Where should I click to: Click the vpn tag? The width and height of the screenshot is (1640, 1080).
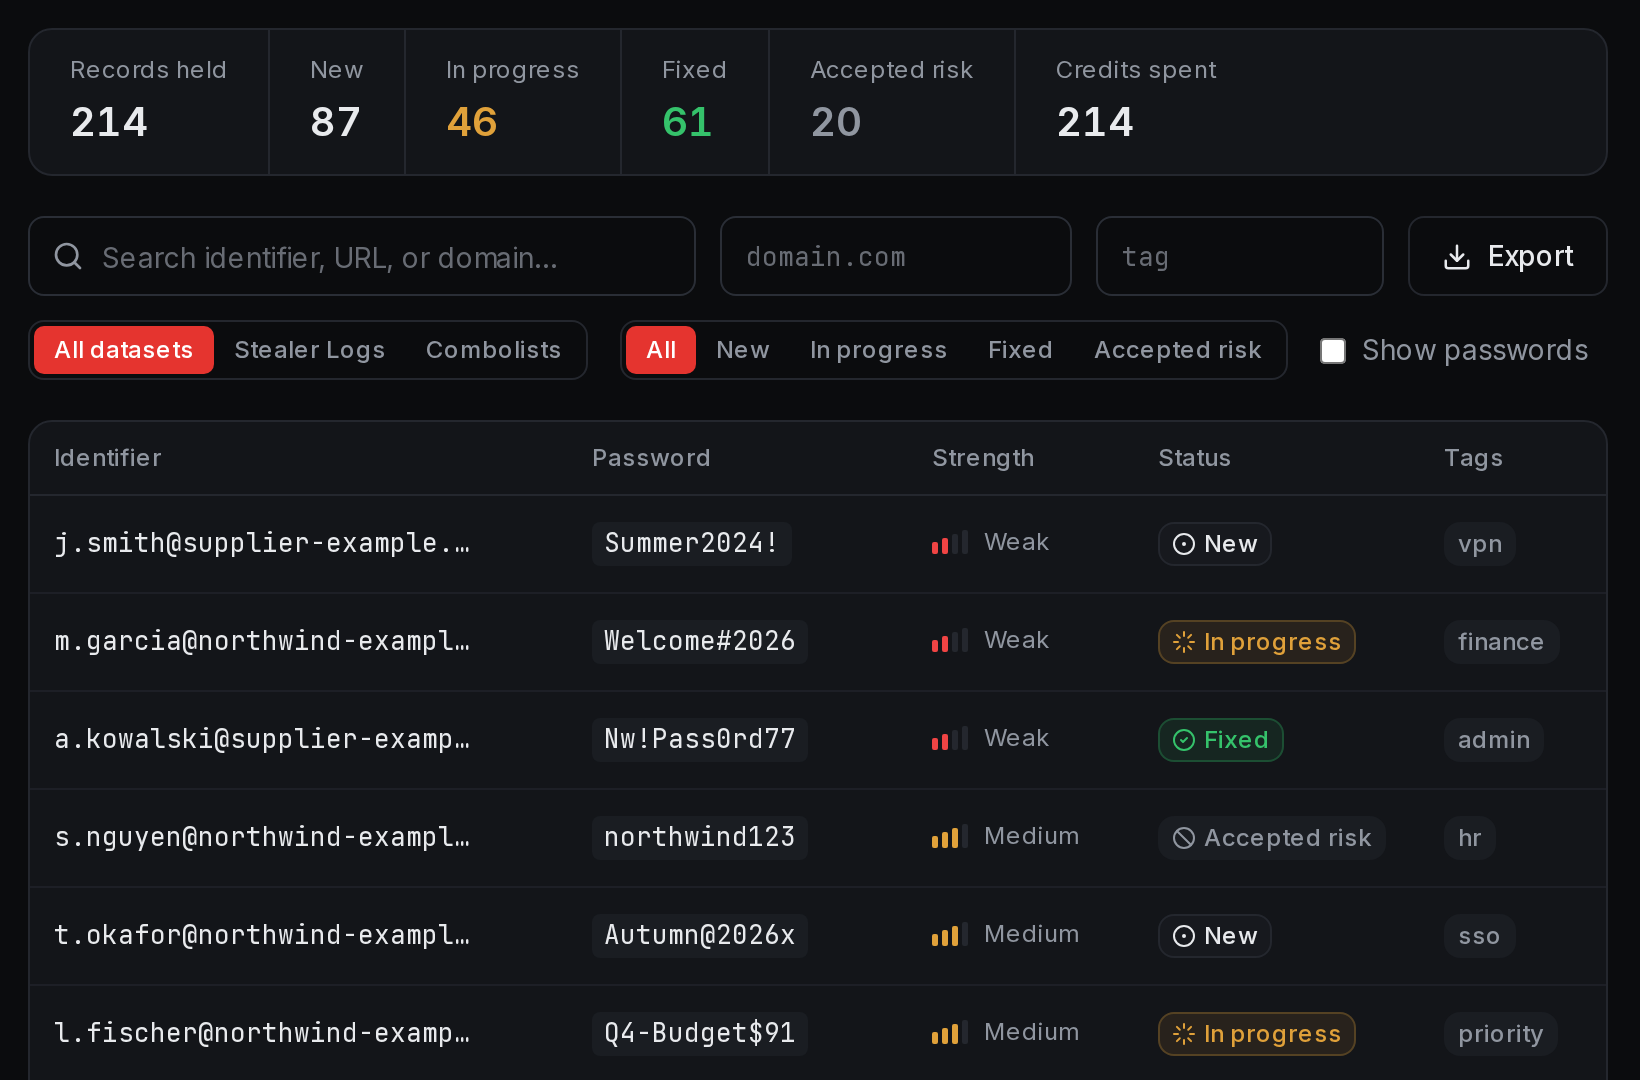point(1480,544)
